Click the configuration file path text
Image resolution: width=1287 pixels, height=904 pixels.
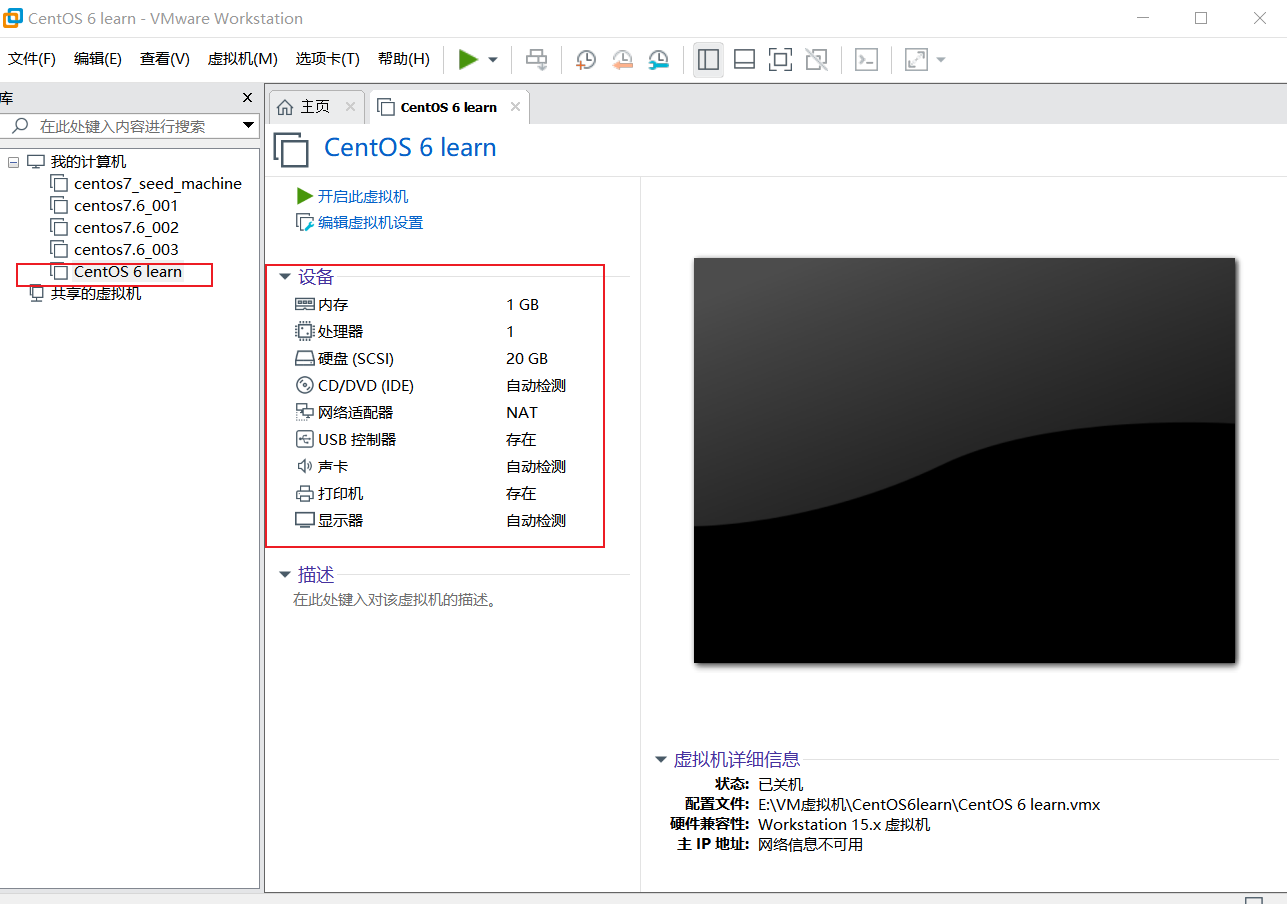tap(929, 805)
